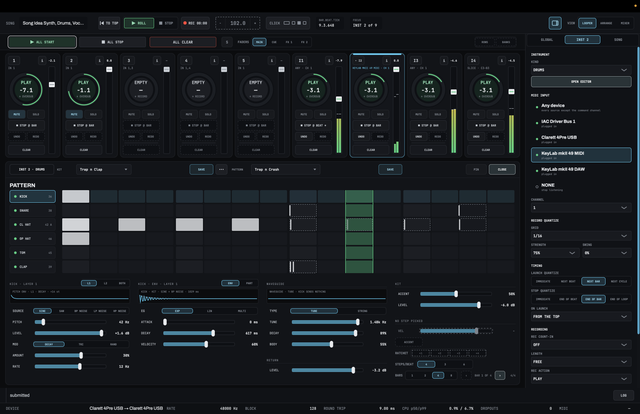Start transport with the Roll button
Viewport: 640px width, 414px height.
139,23
